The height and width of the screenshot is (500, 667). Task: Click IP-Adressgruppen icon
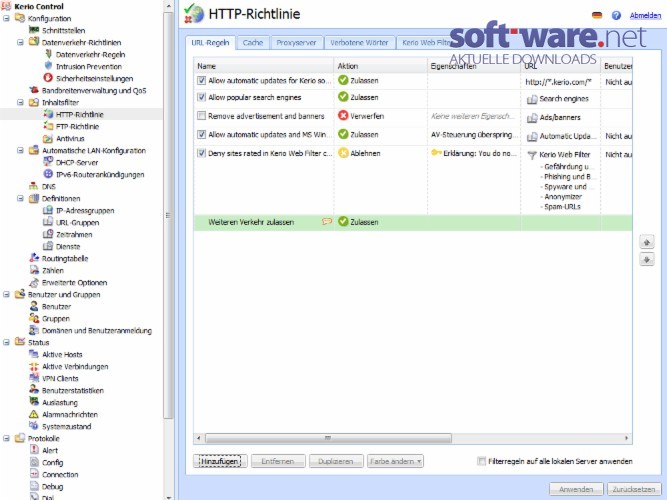48,210
